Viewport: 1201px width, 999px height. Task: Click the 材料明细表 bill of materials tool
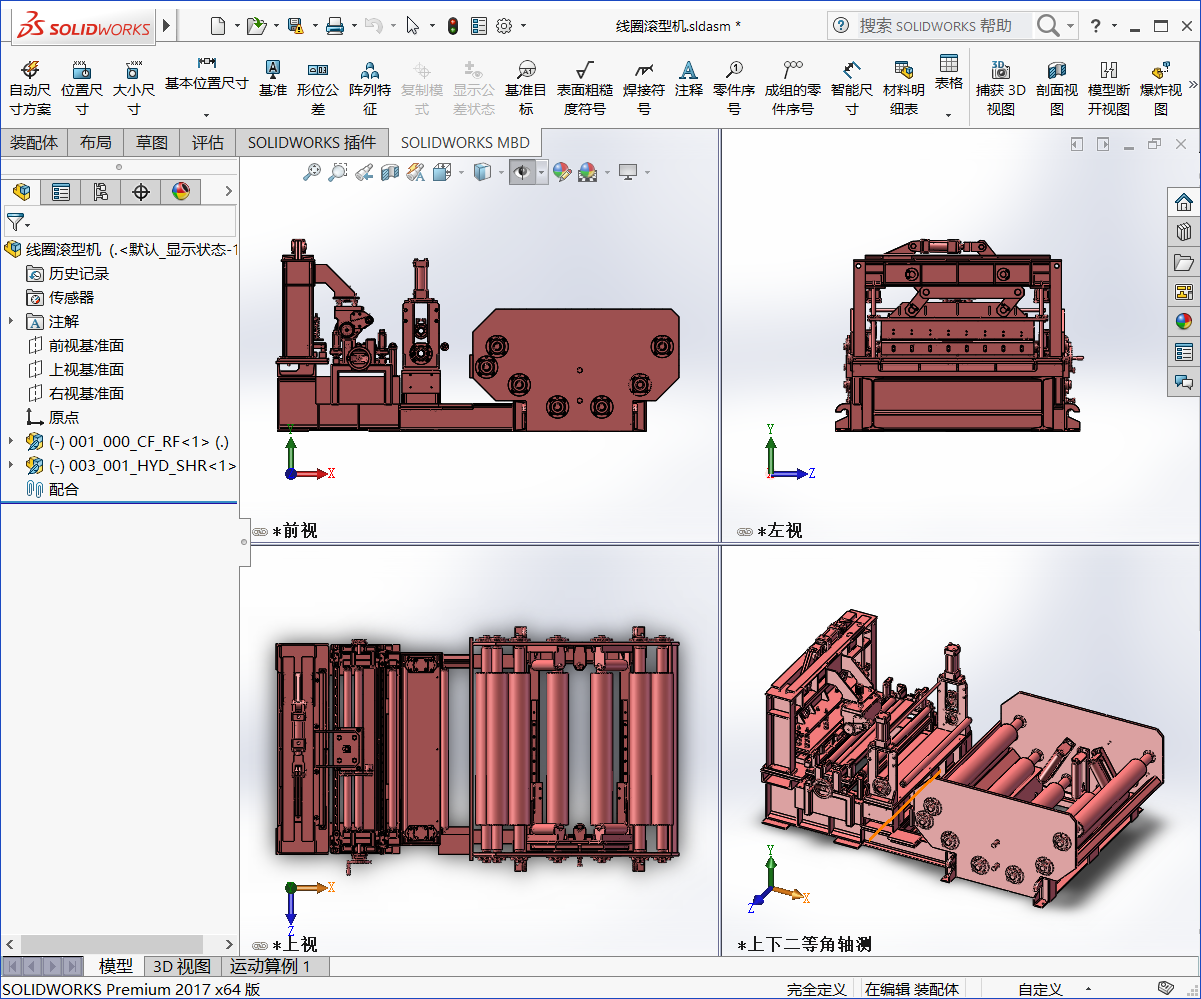pos(904,88)
